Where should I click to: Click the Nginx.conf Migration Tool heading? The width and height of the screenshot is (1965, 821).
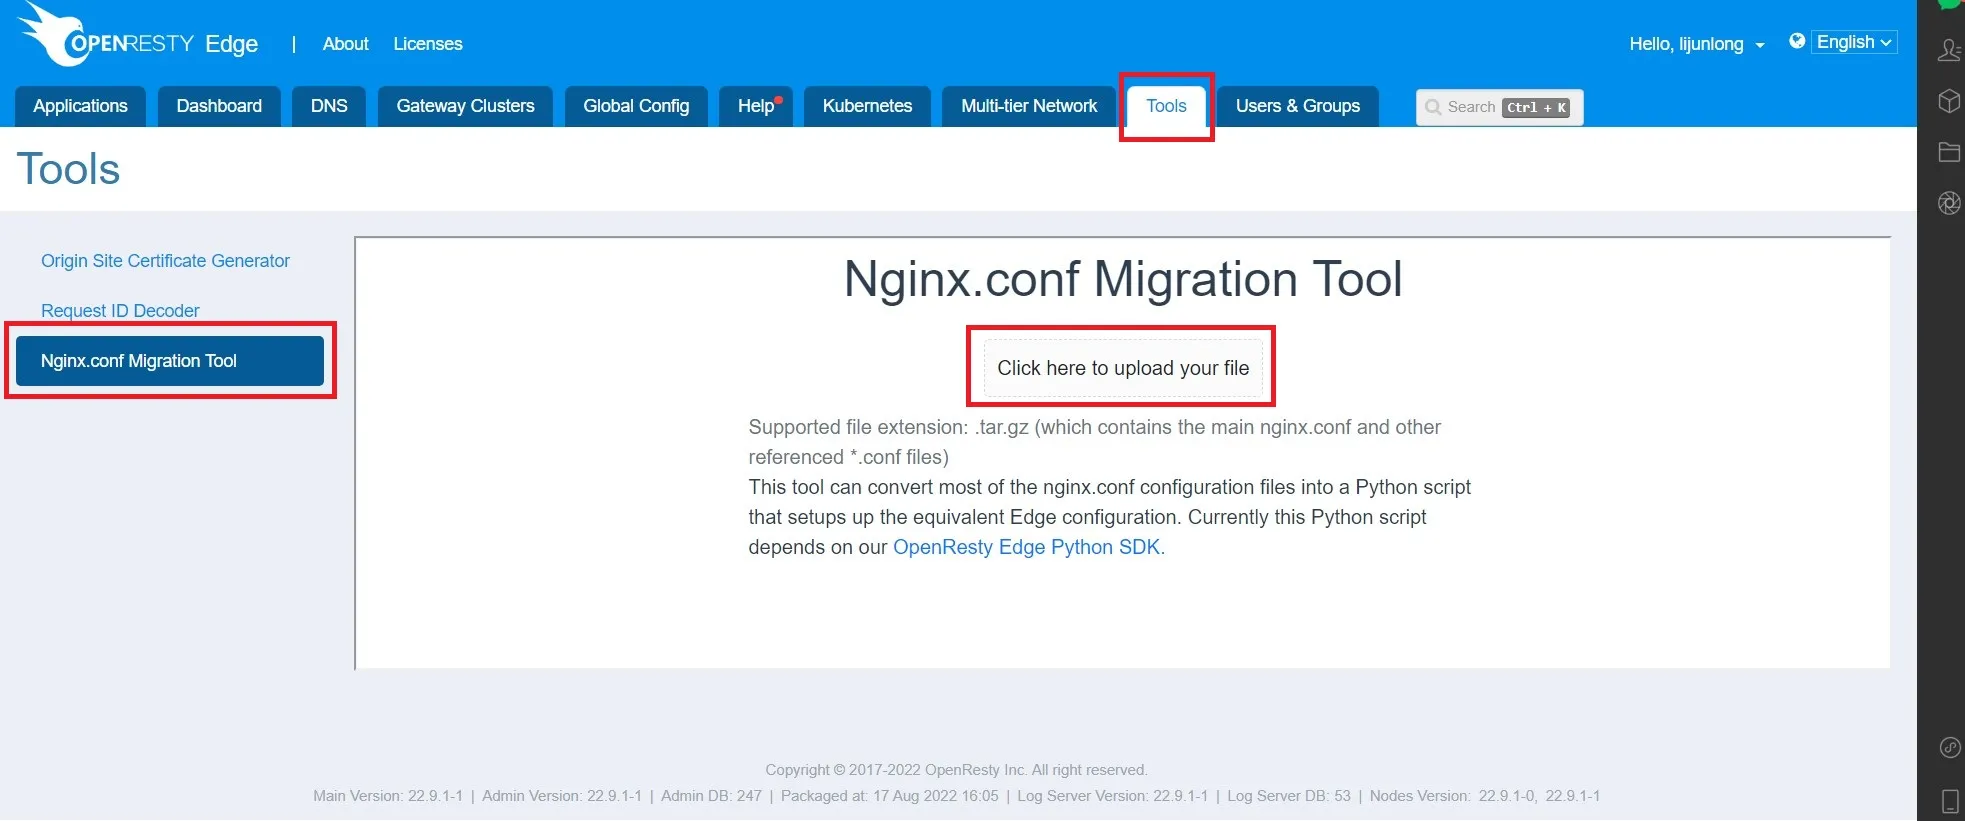click(x=1123, y=279)
